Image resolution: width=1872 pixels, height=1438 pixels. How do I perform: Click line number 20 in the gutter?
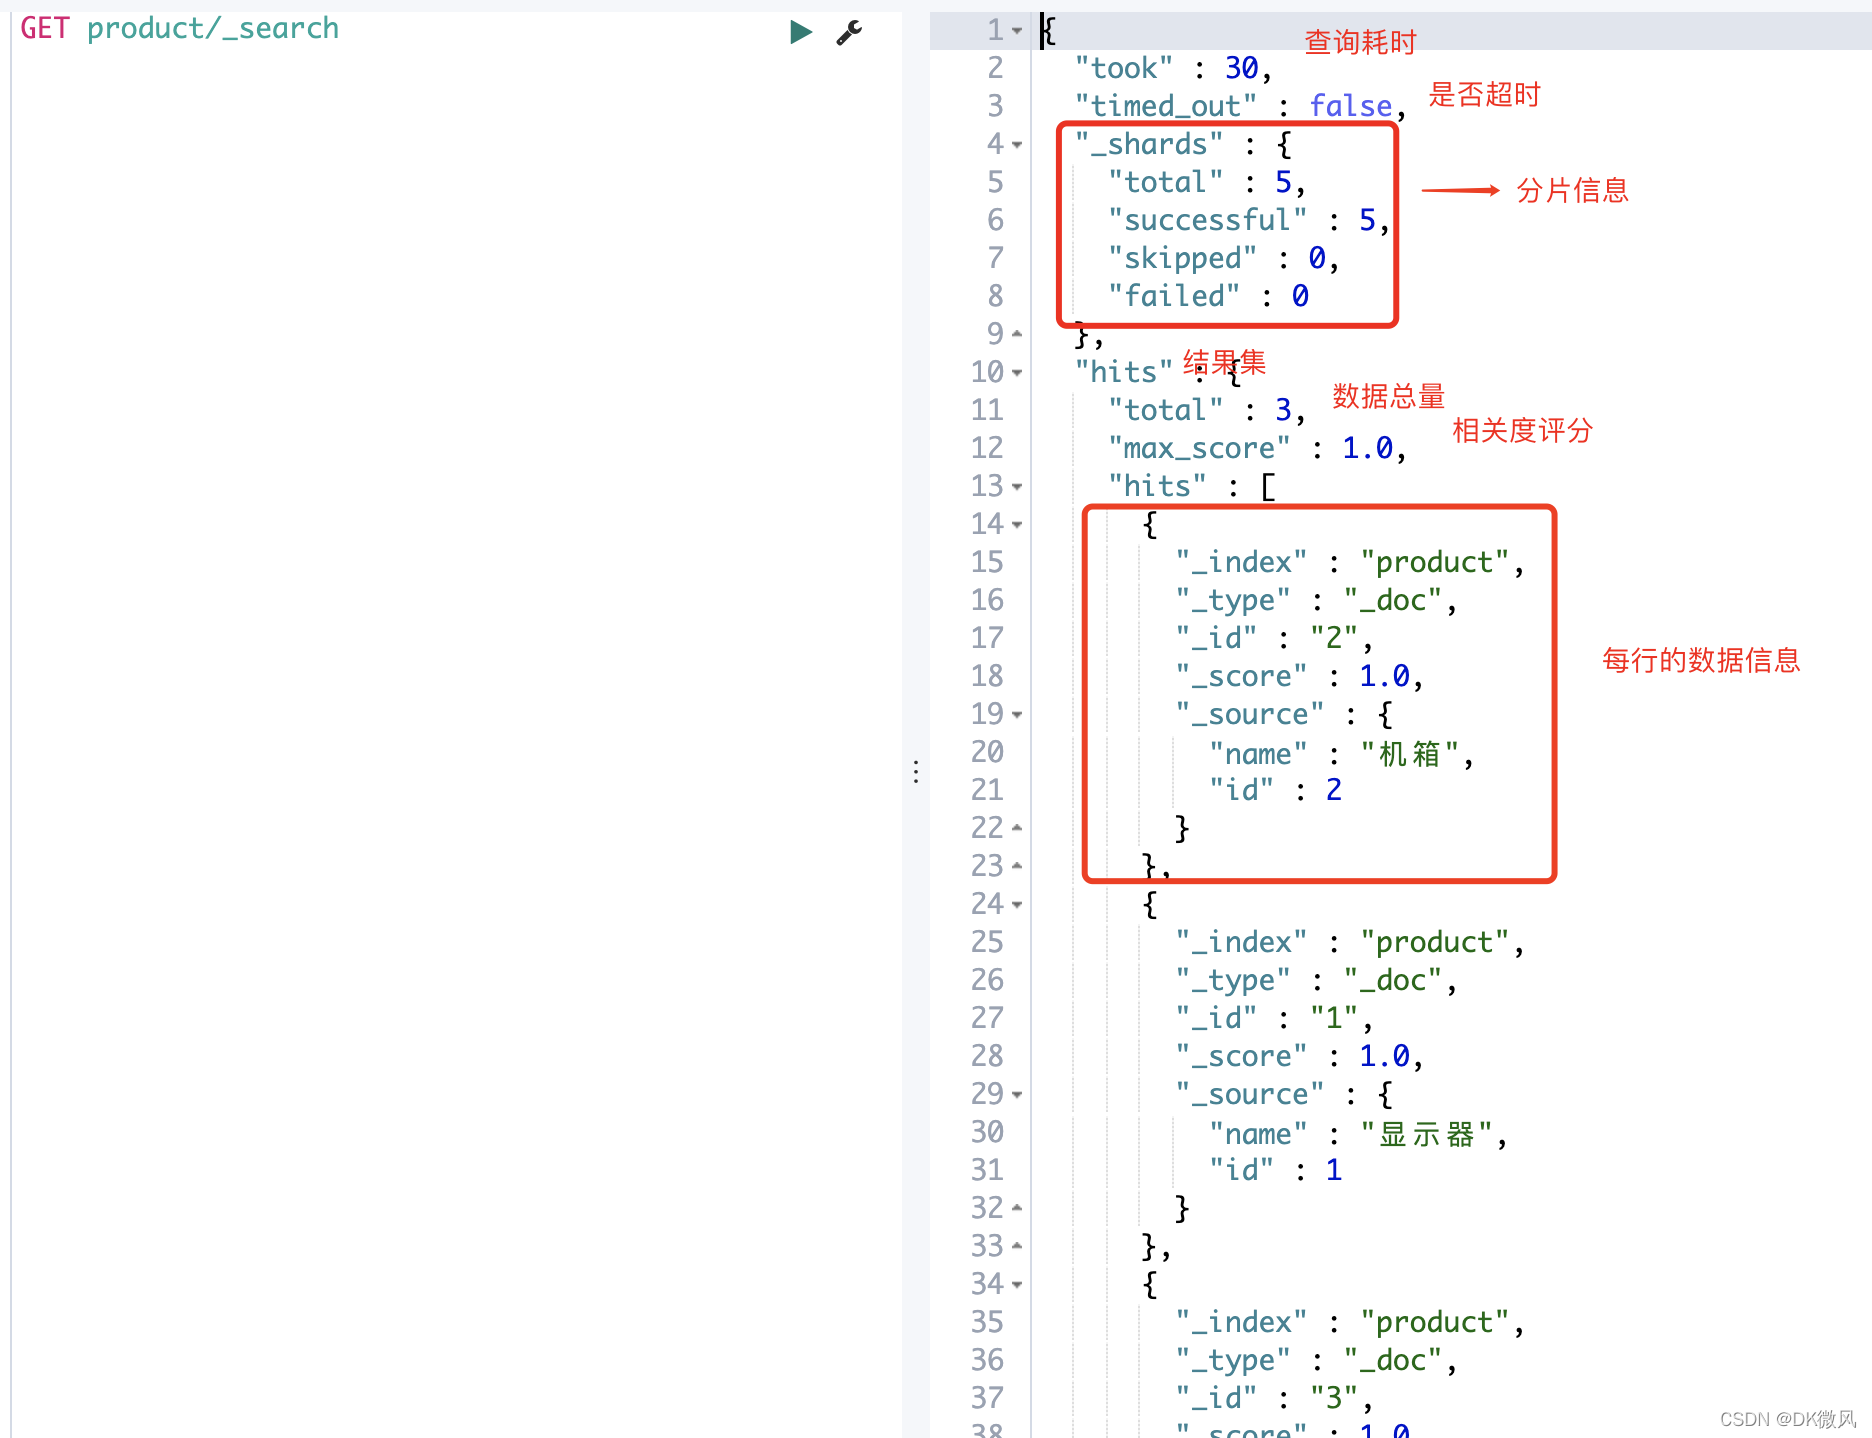(x=986, y=751)
